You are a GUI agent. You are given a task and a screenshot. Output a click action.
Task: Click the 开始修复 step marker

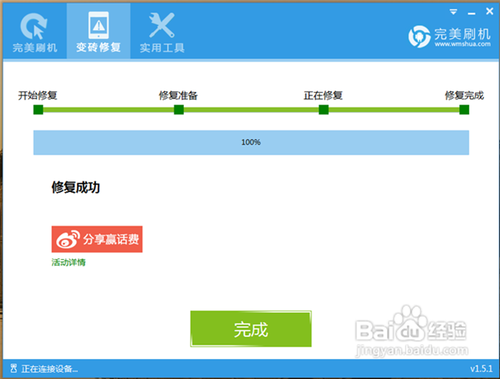coord(38,110)
